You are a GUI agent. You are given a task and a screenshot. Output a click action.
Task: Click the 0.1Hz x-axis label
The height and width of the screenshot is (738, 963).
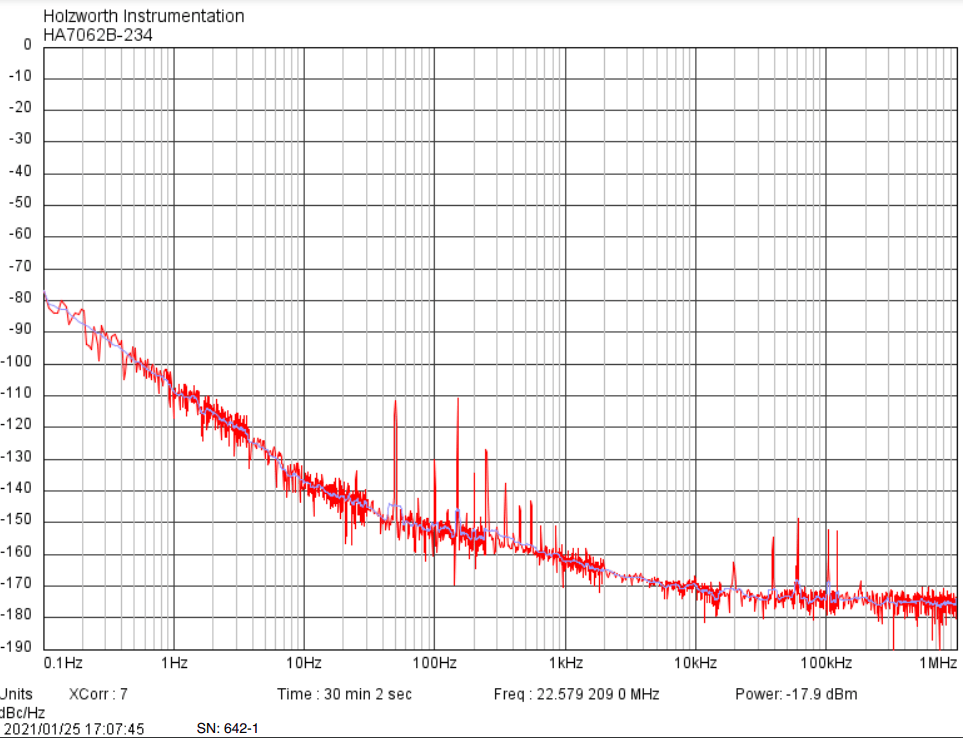pos(63,663)
